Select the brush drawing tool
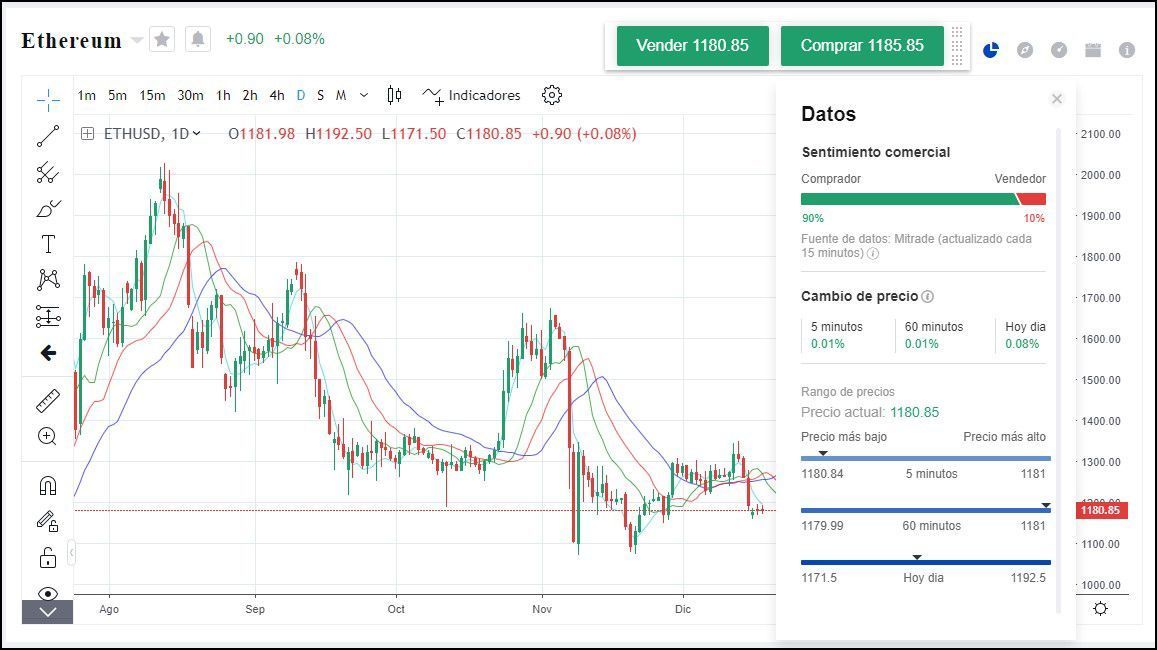 tap(47, 207)
